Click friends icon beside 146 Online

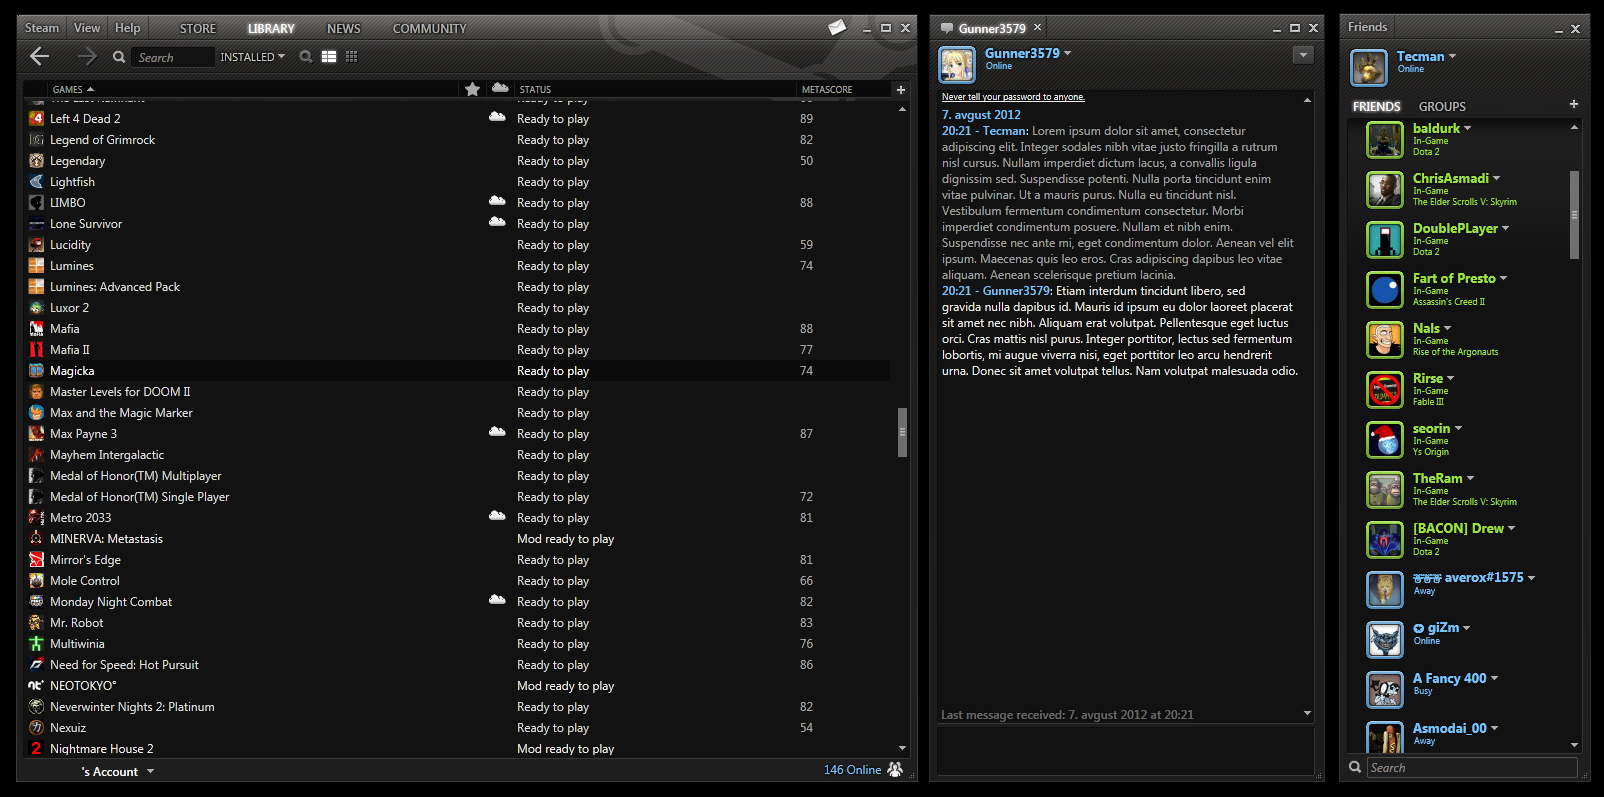895,769
